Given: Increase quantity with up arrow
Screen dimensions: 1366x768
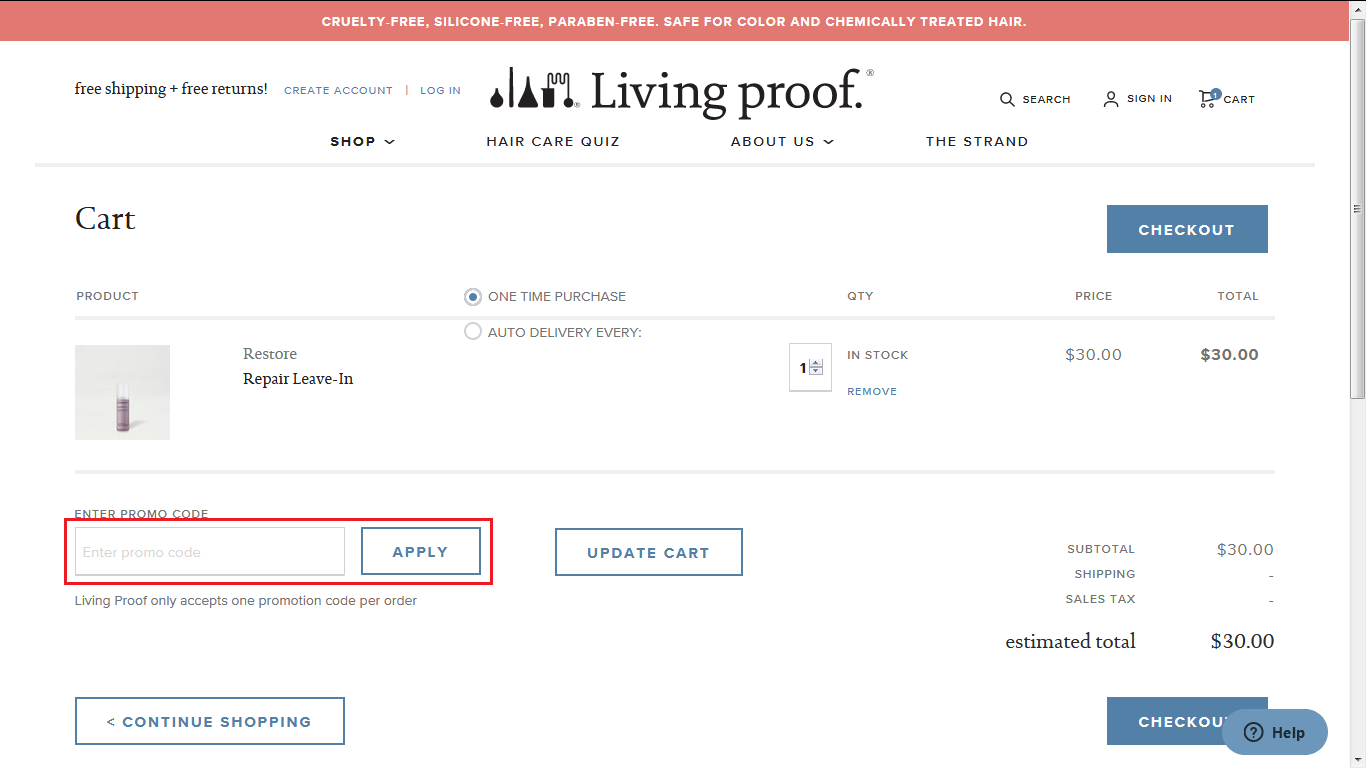Looking at the screenshot, I should [816, 363].
